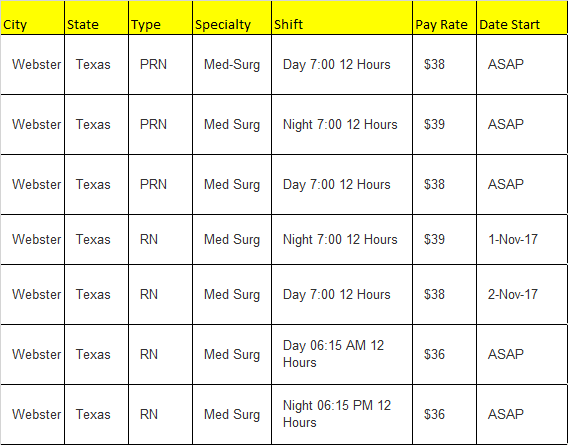The width and height of the screenshot is (568, 445).
Task: Click the first row PRN type cell
Action: click(160, 65)
